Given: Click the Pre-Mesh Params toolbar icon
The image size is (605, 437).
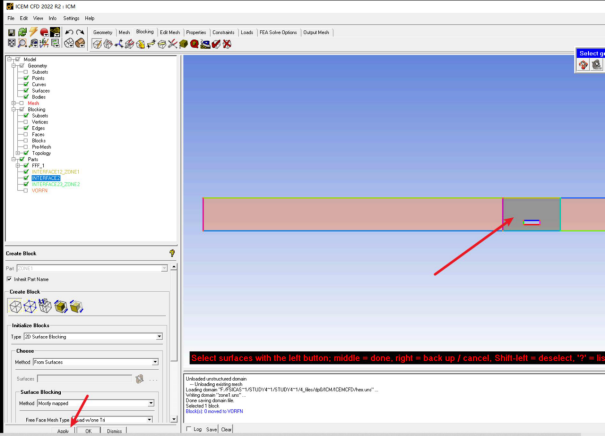Looking at the screenshot, I should 183,44.
